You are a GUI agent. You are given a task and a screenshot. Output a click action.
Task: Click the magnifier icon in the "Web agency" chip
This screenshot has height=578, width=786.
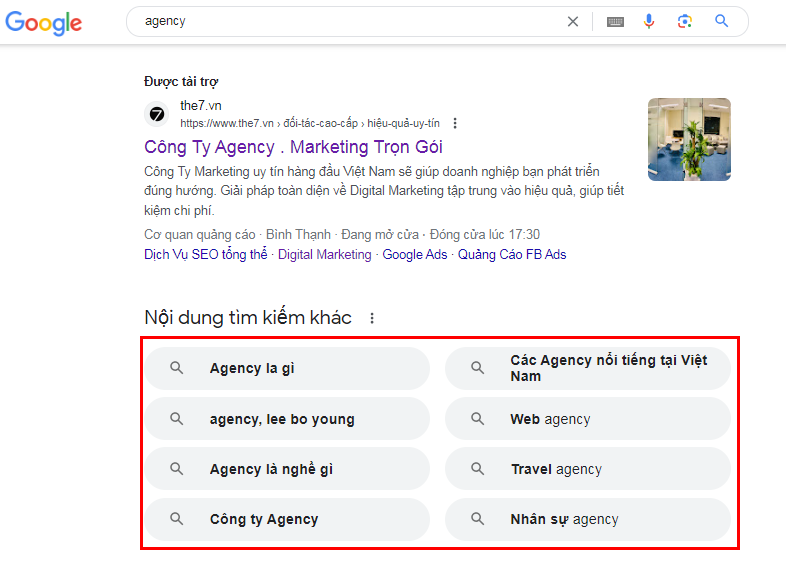tap(477, 419)
